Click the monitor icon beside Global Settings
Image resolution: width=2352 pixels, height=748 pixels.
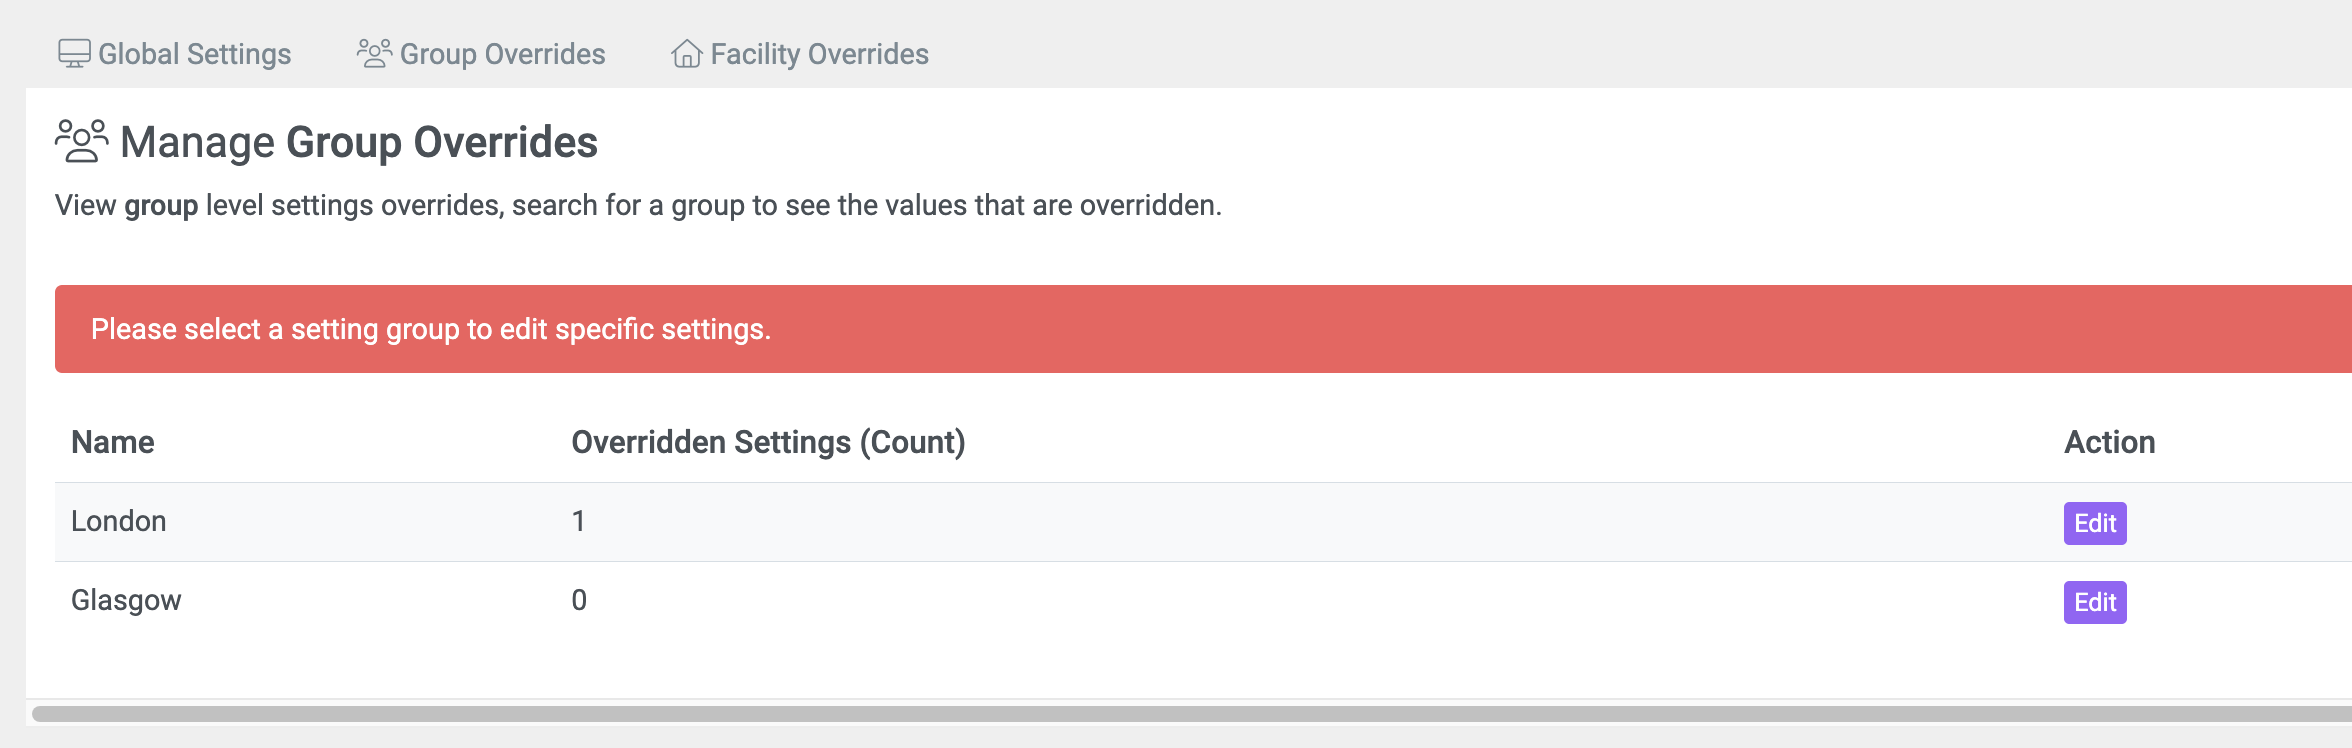[74, 54]
